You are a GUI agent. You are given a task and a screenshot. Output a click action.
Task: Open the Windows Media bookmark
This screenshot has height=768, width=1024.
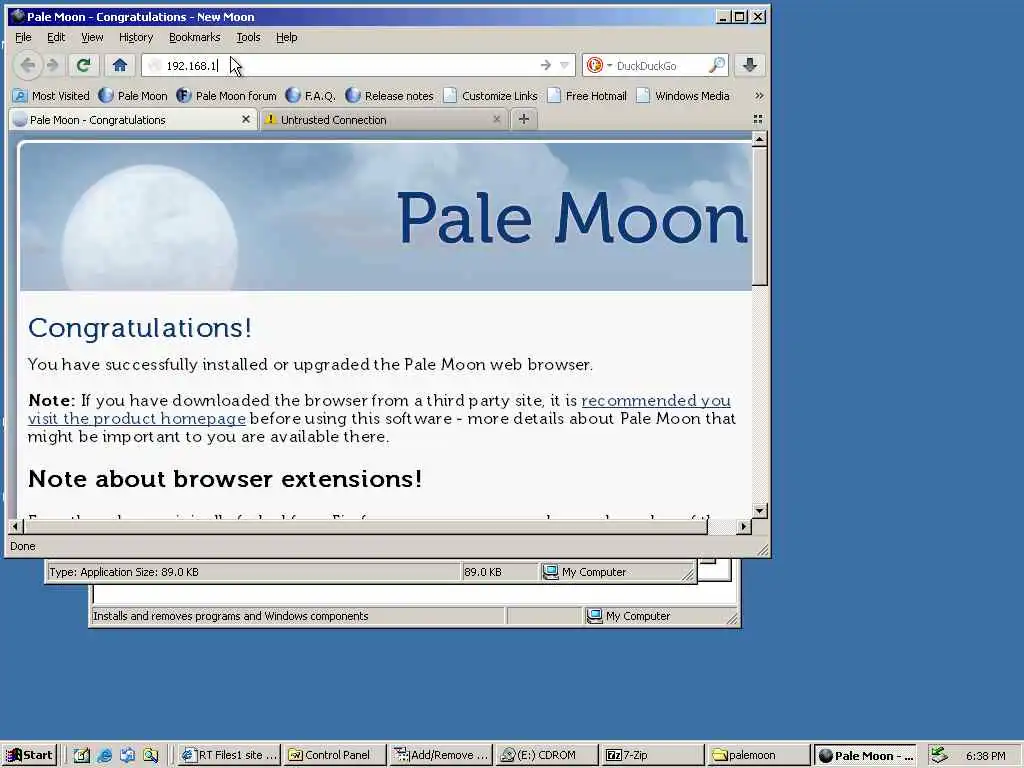683,95
